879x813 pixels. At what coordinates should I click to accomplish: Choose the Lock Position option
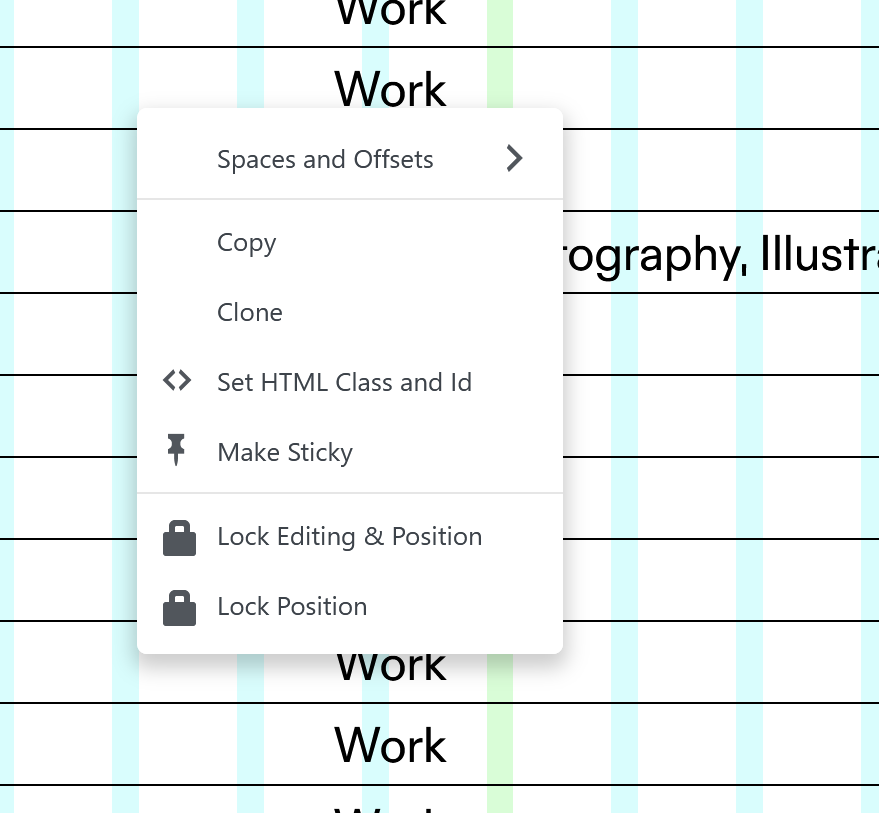click(x=292, y=607)
